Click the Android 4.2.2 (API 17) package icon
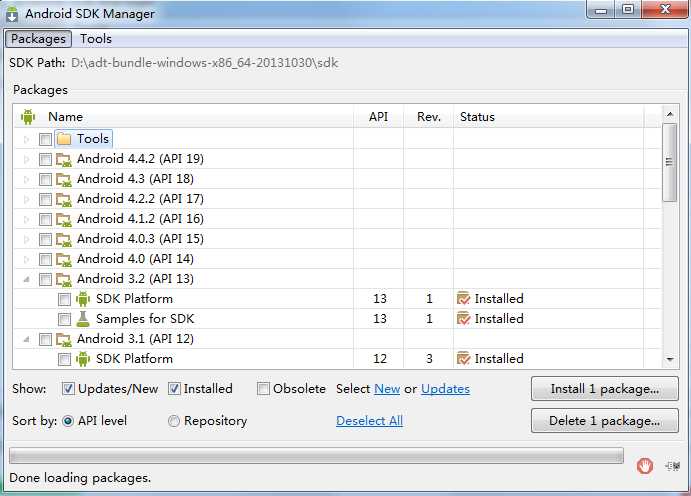 (64, 200)
